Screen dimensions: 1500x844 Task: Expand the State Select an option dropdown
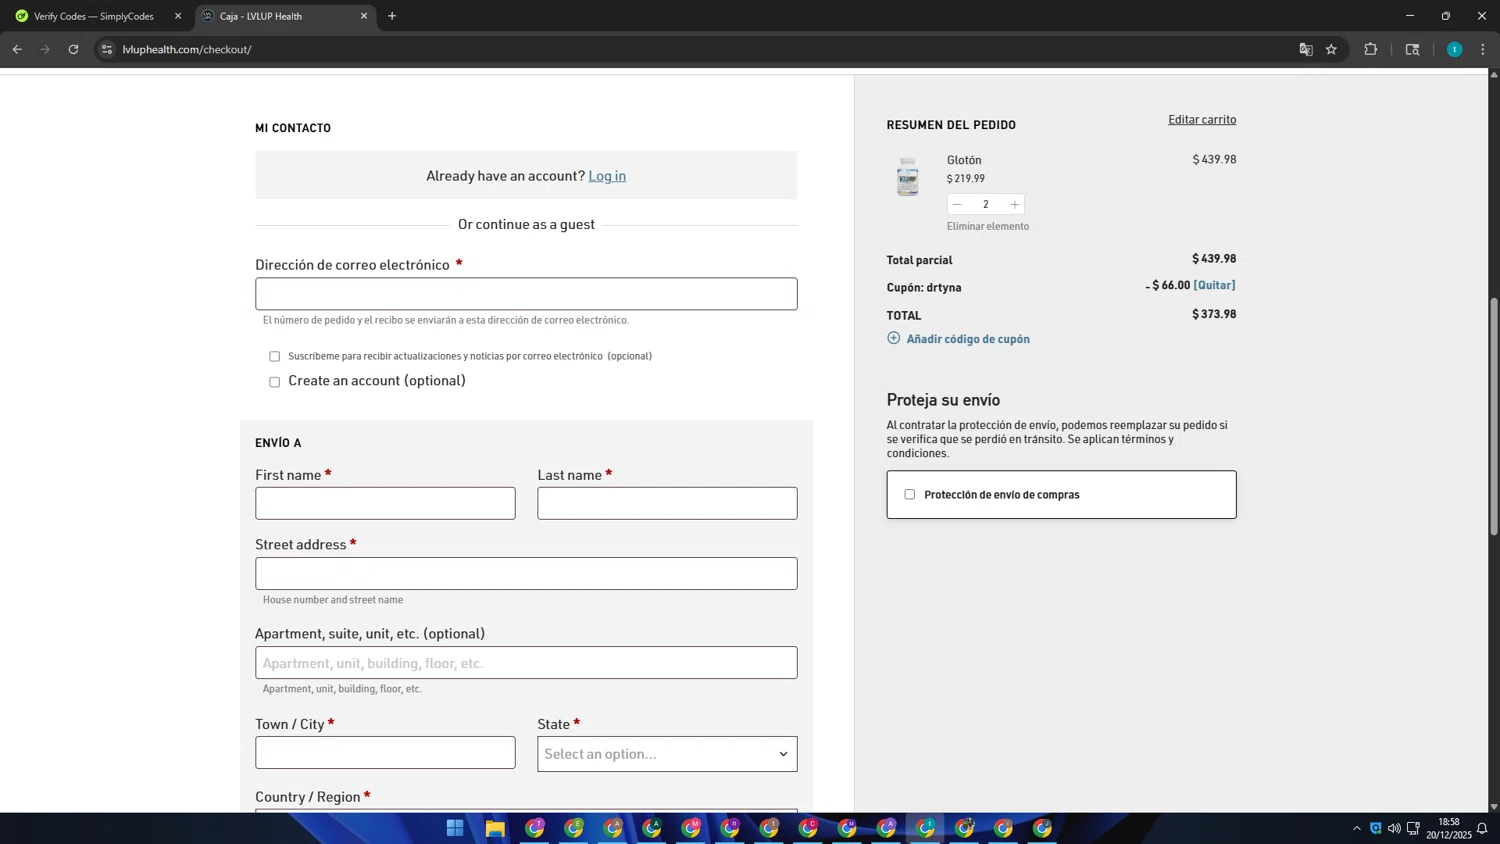667,754
